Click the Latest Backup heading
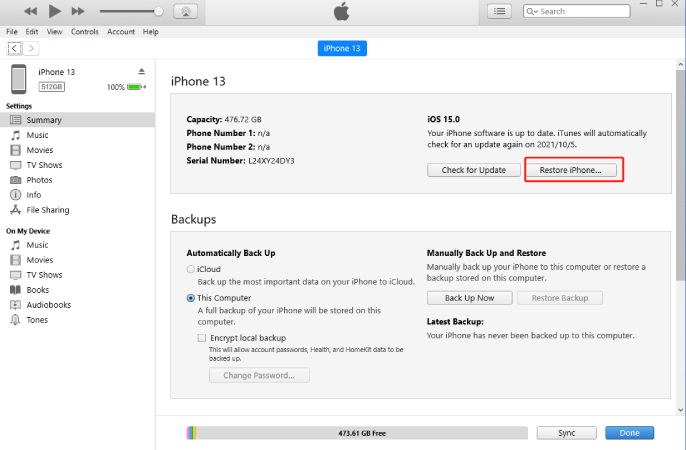Image resolution: width=686 pixels, height=450 pixels. click(x=455, y=322)
